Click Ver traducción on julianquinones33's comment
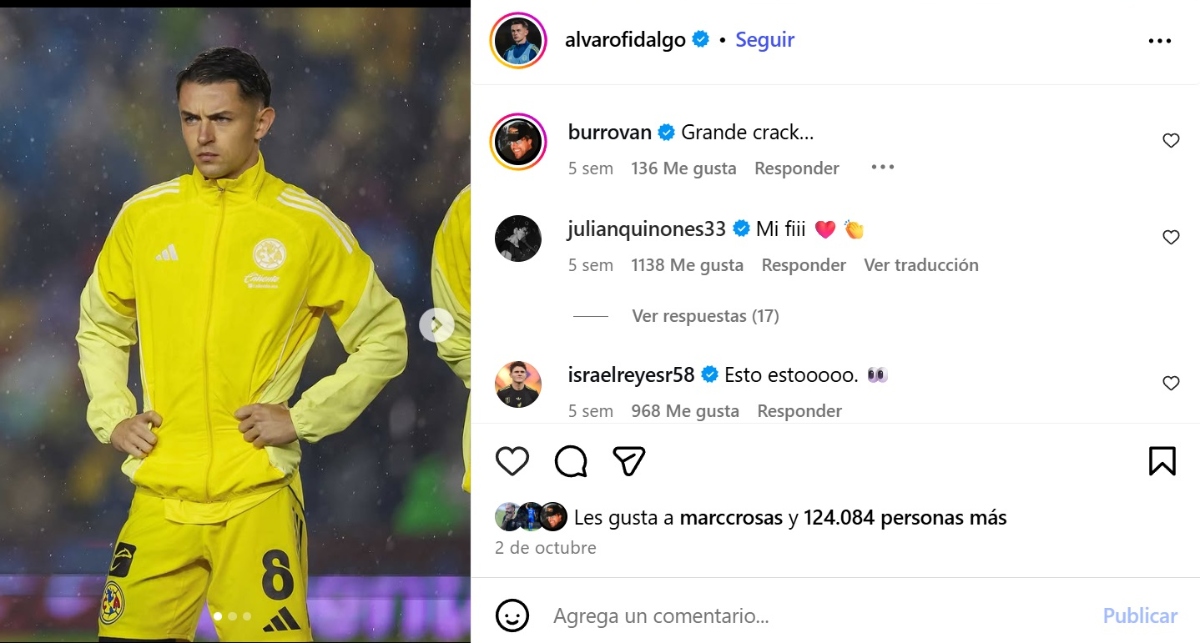 click(x=921, y=265)
